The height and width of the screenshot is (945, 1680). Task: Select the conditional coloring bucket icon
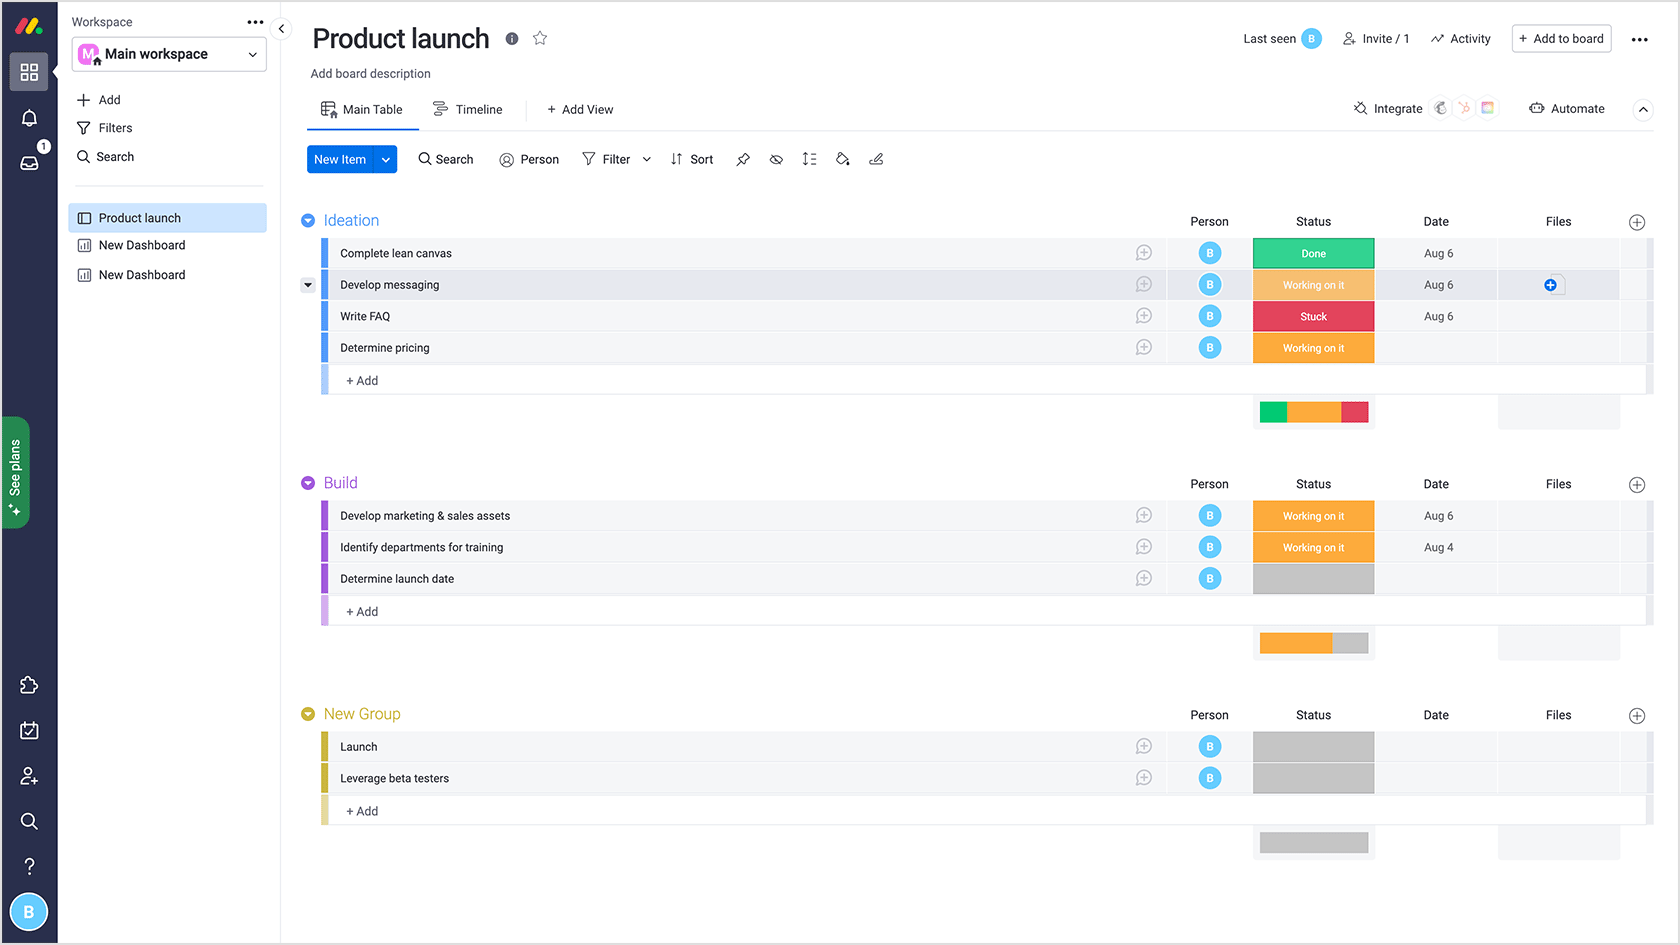point(842,159)
